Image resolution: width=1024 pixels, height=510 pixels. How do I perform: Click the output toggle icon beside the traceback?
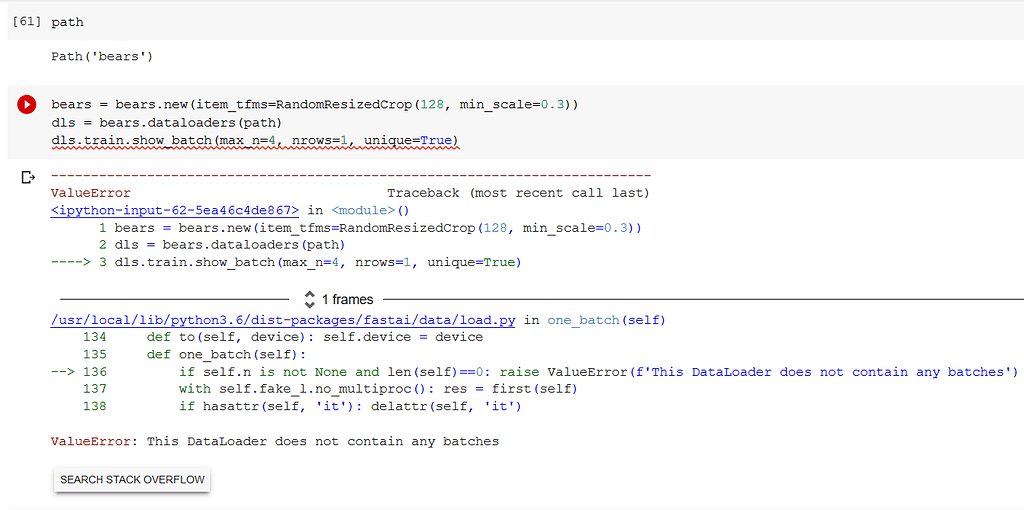(28, 177)
